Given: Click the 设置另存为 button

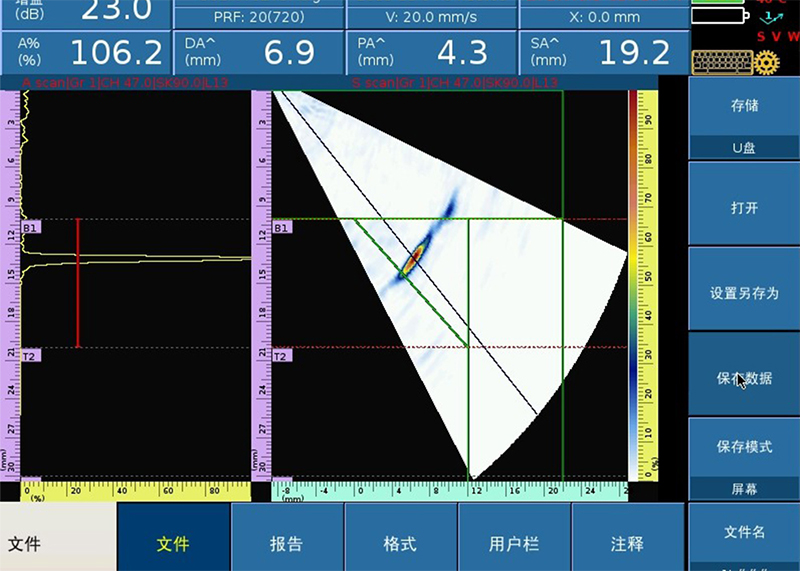Looking at the screenshot, I should click(x=744, y=289).
